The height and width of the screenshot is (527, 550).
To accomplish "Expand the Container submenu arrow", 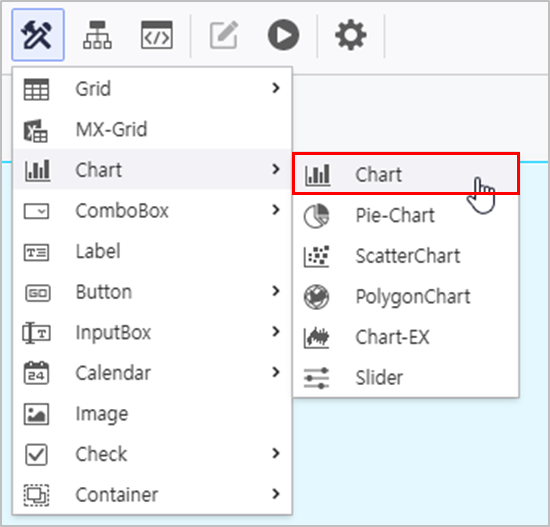I will point(276,494).
